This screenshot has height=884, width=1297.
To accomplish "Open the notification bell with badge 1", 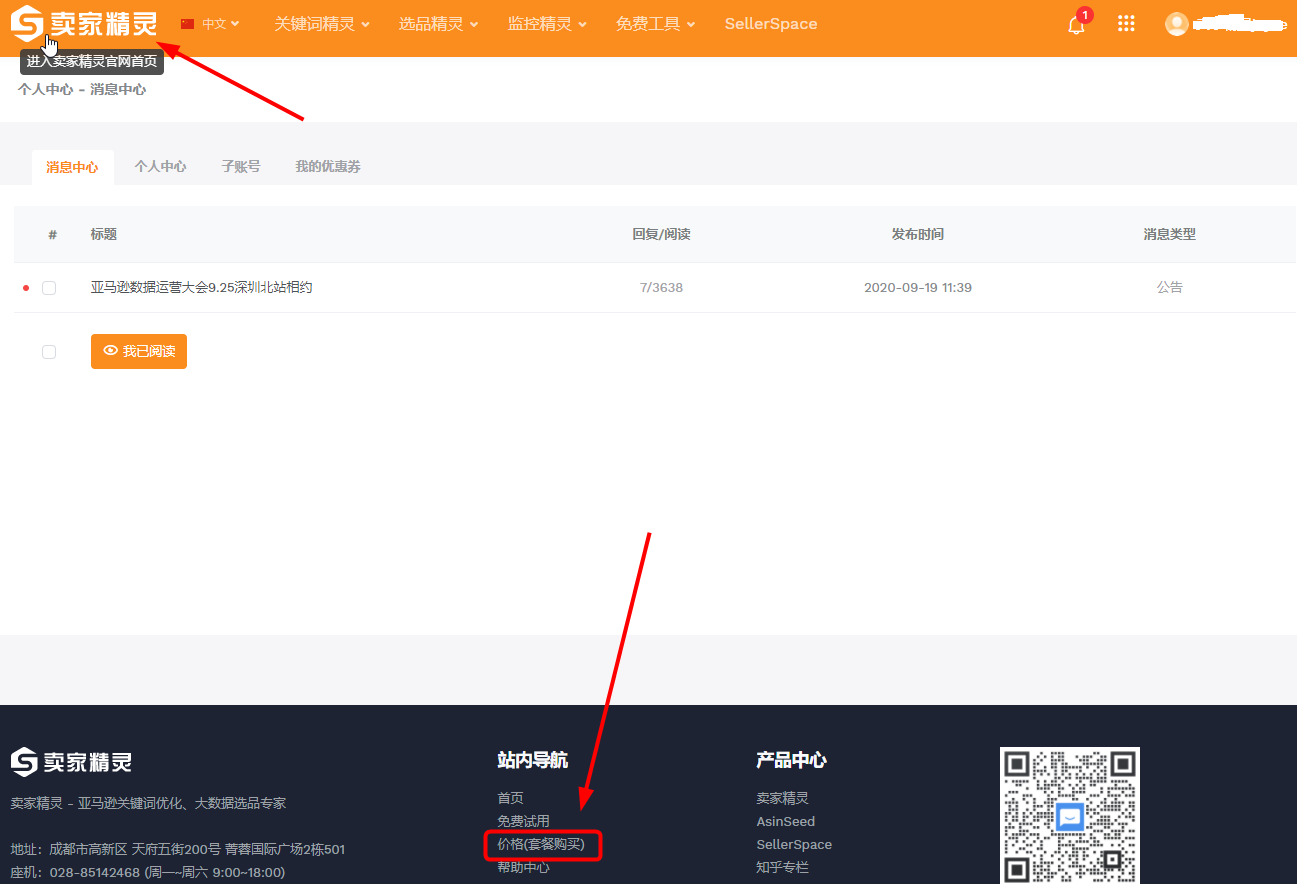I will pos(1075,25).
